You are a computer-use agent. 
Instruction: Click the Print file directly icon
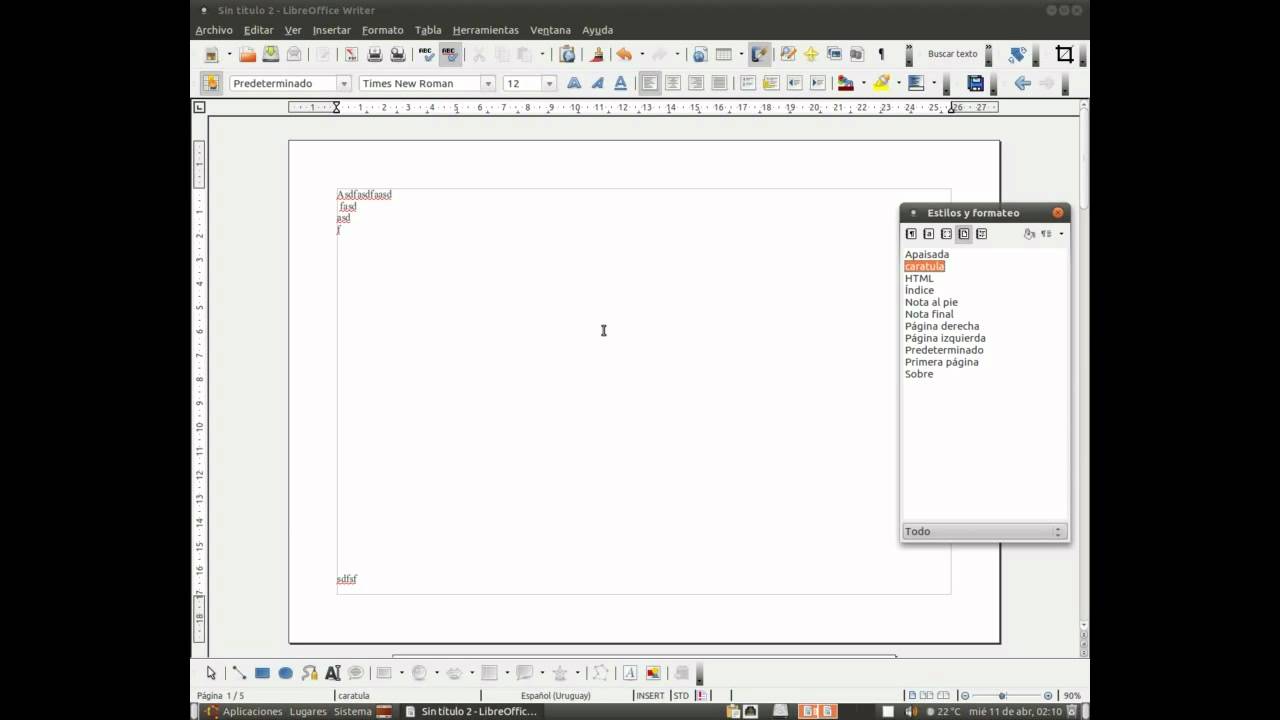click(375, 55)
